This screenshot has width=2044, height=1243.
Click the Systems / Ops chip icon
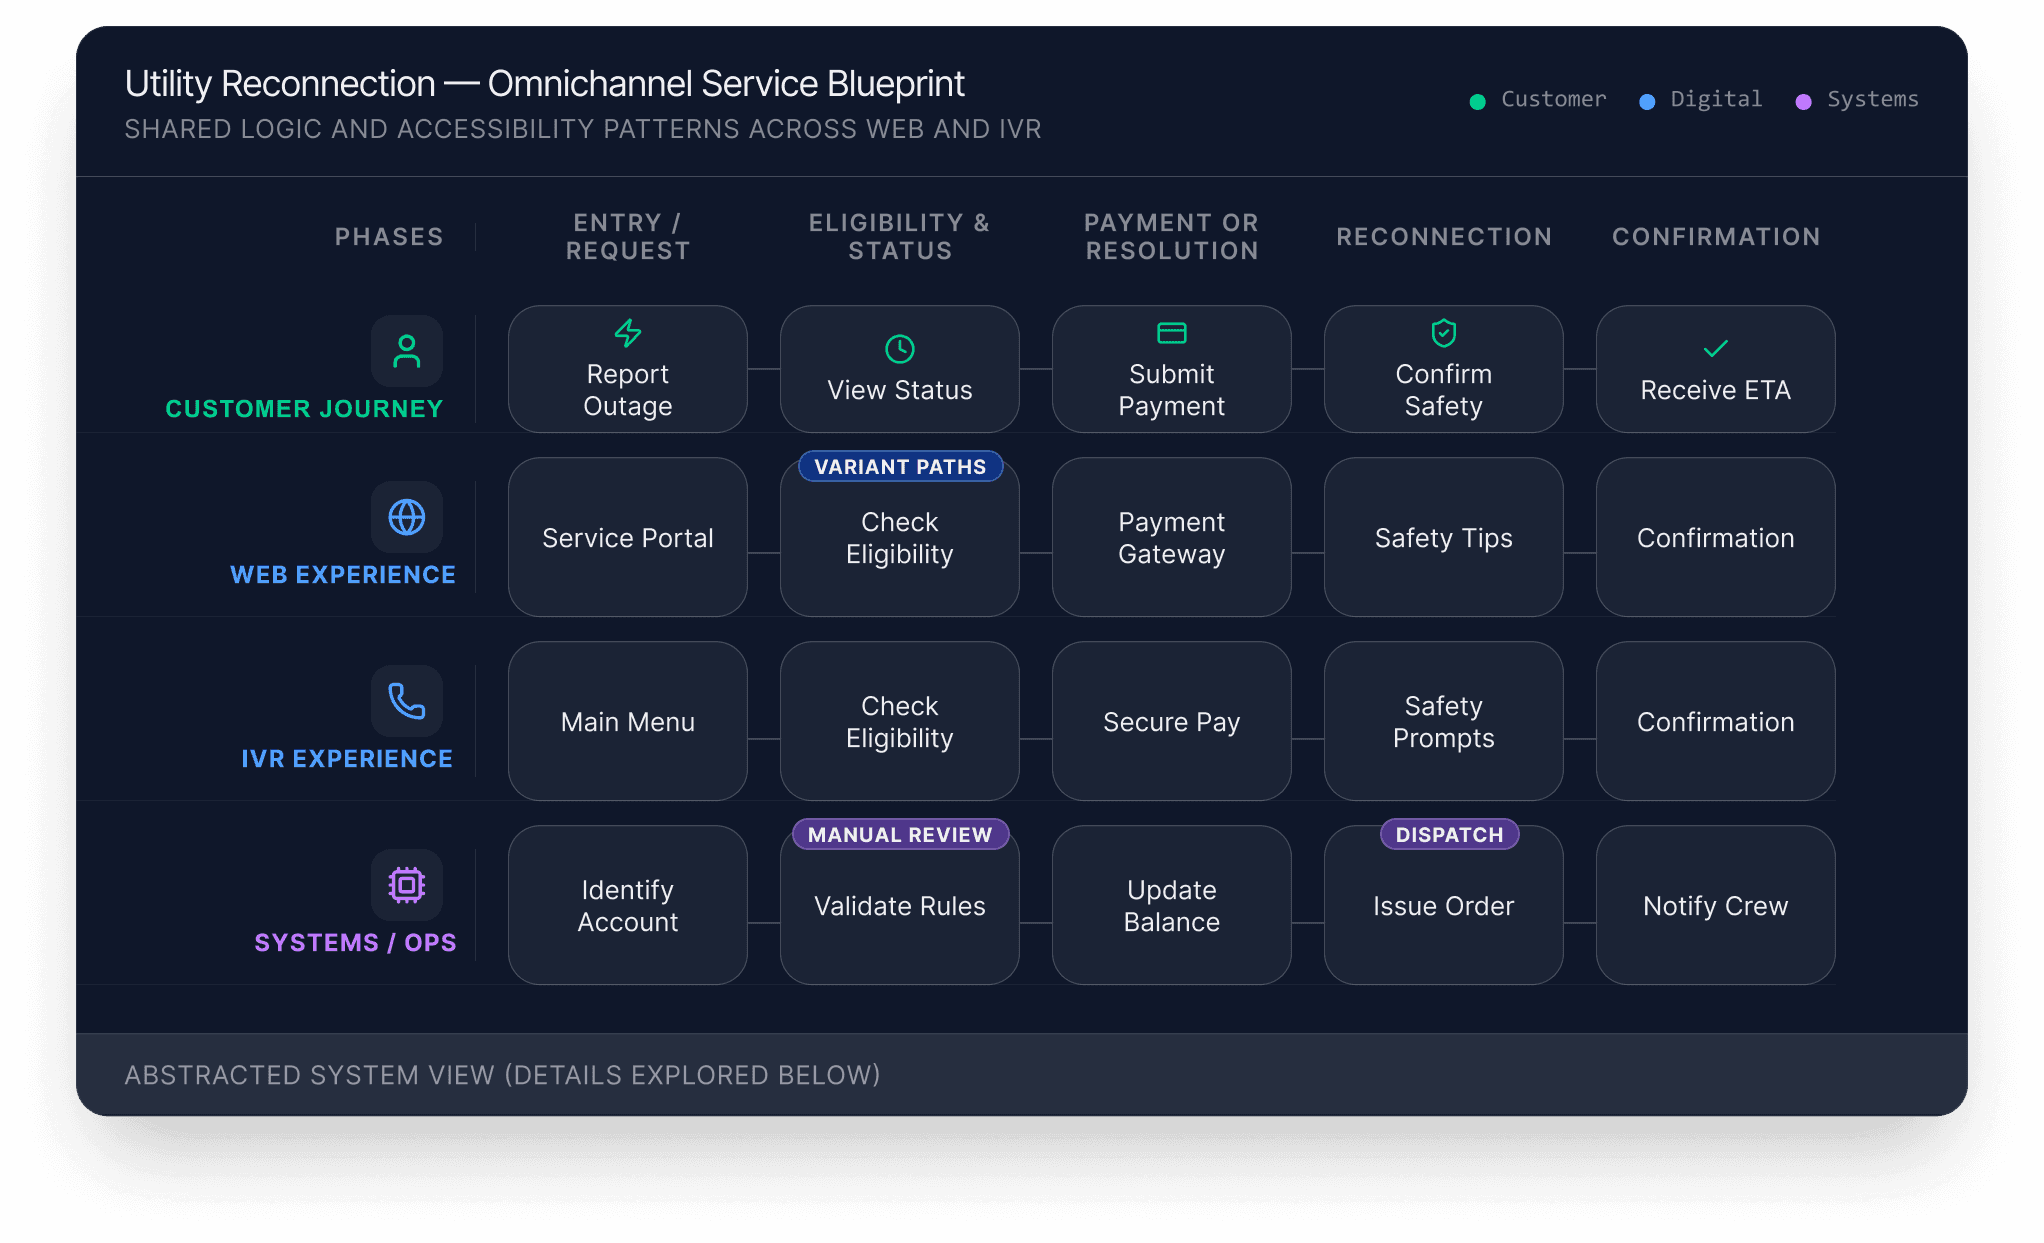pyautogui.click(x=406, y=885)
